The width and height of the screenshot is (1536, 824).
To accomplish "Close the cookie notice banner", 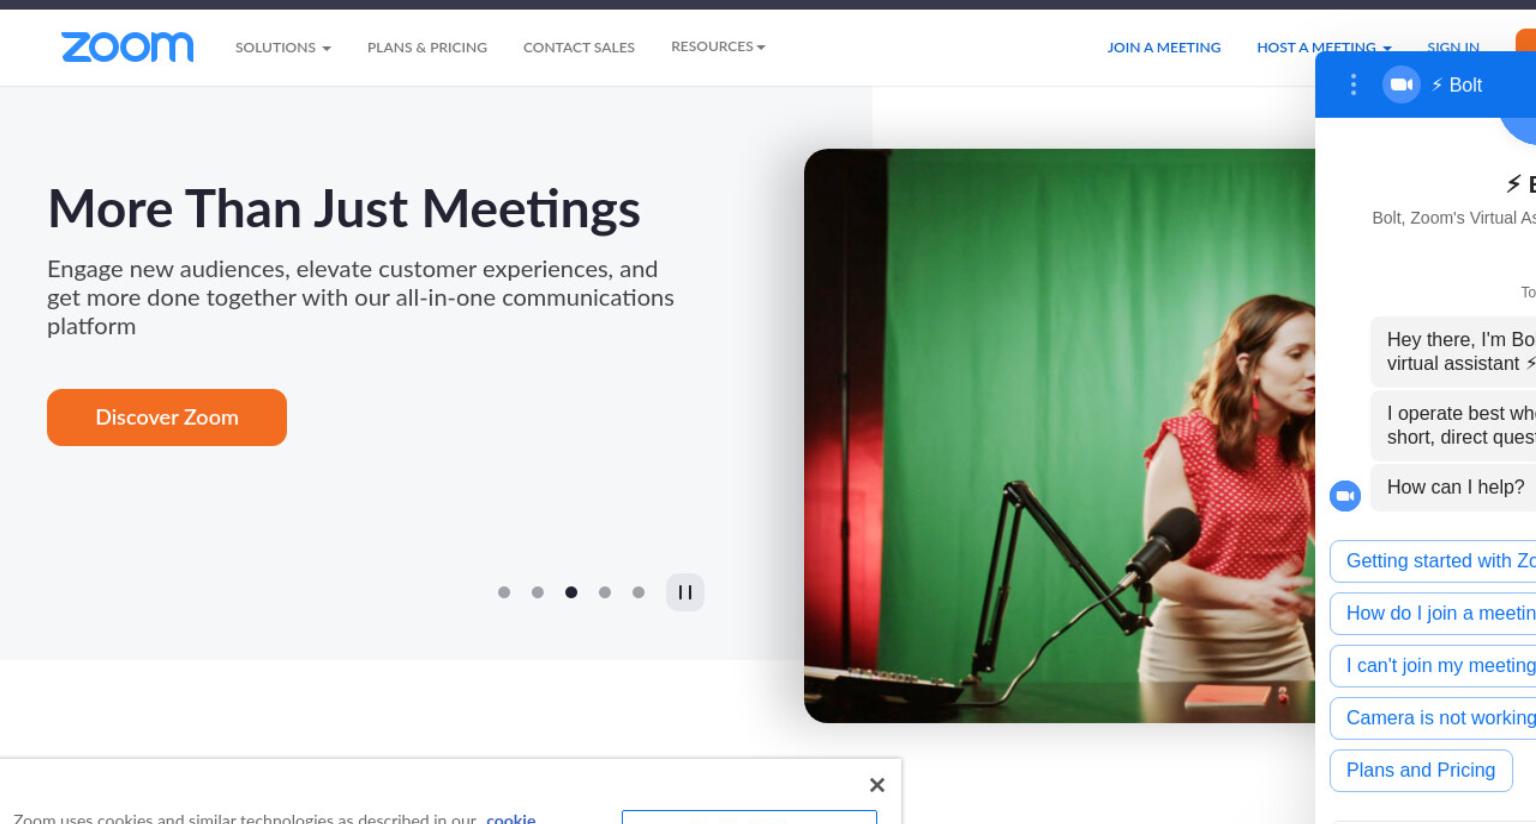I will coord(877,785).
